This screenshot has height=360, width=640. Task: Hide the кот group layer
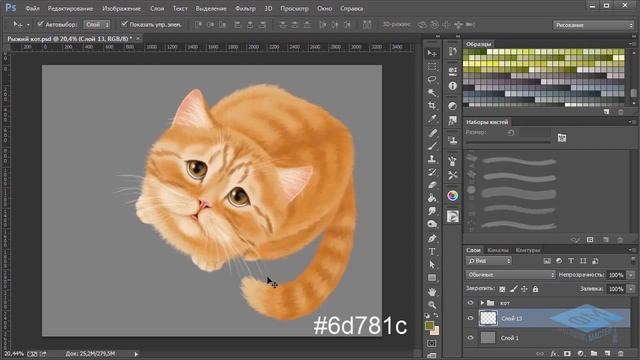coord(470,303)
